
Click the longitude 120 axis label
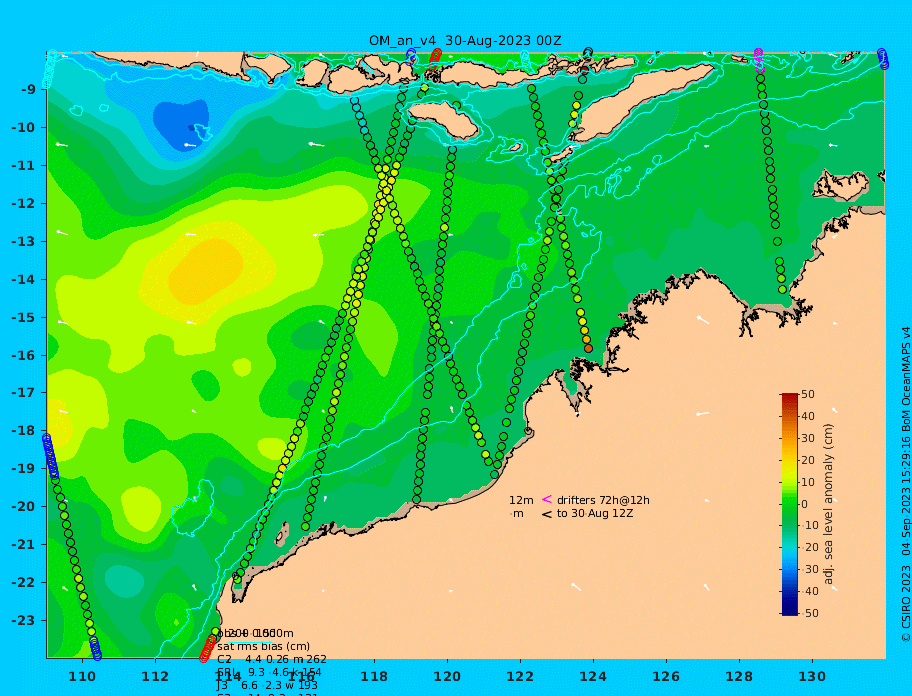447,676
